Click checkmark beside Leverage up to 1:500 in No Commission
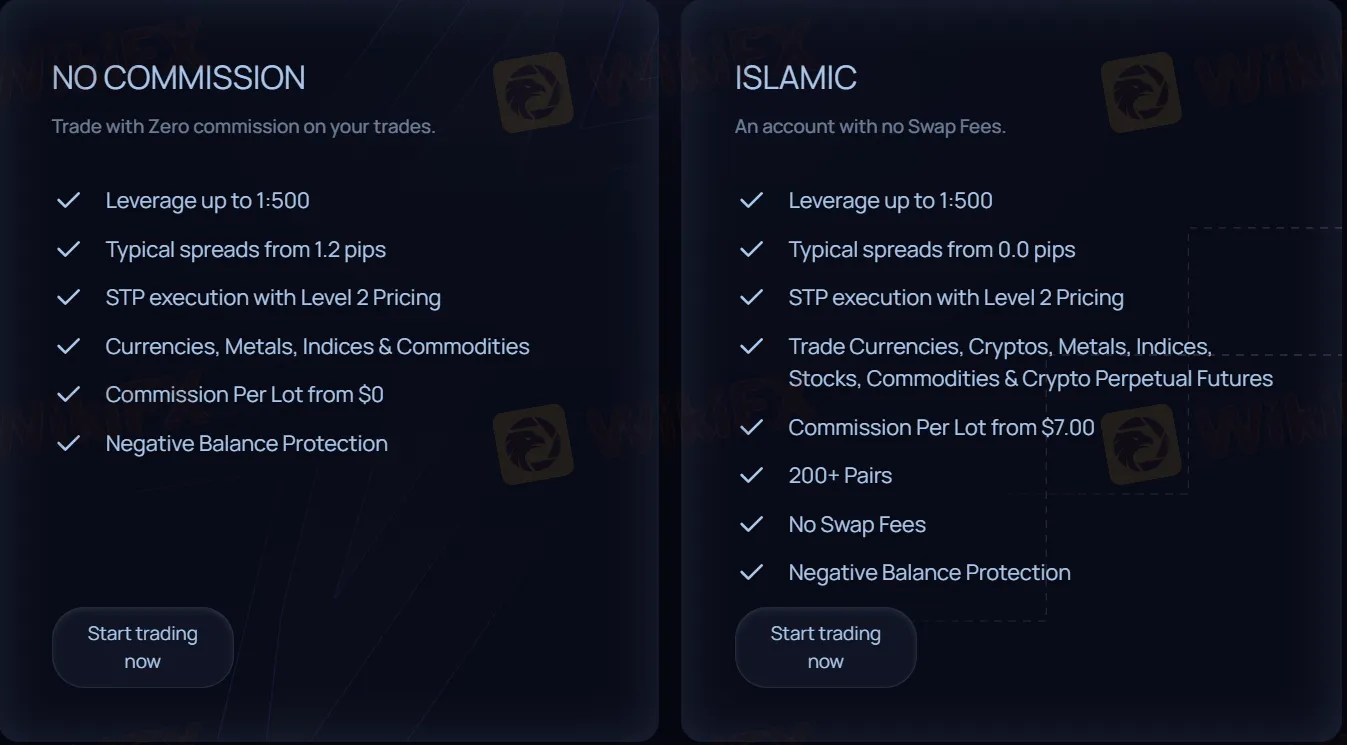This screenshot has width=1347, height=745. 68,200
